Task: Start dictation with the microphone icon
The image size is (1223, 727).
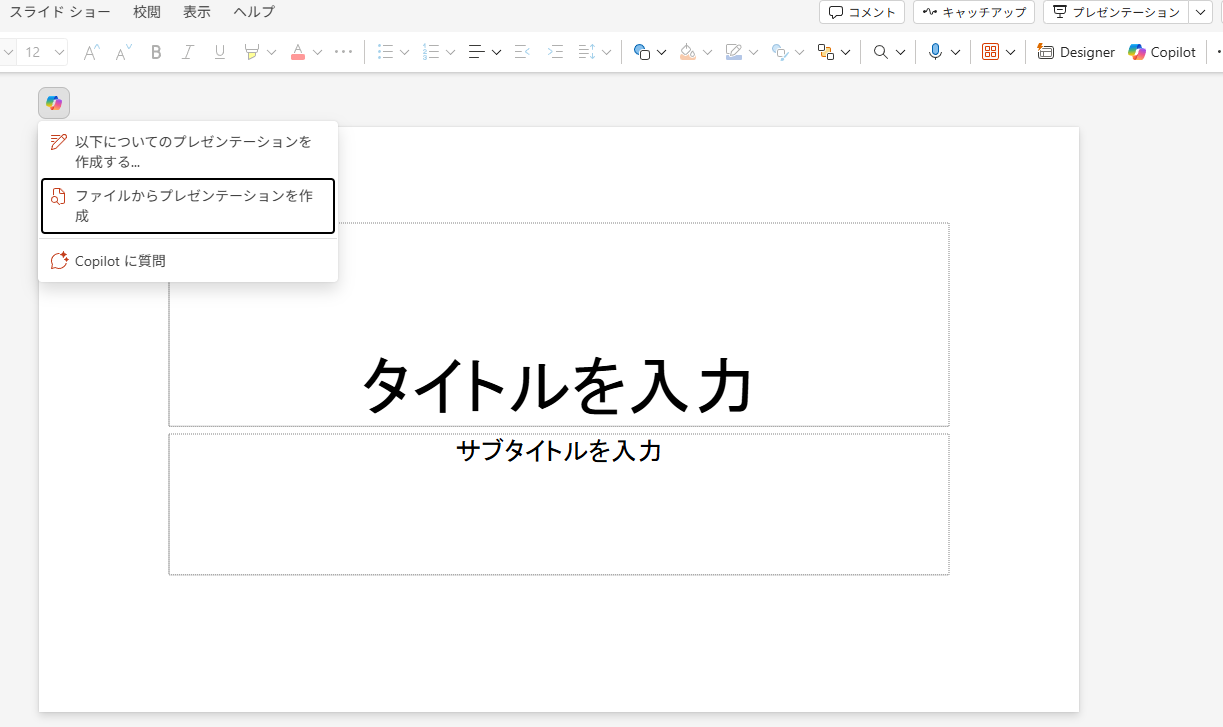Action: click(935, 52)
